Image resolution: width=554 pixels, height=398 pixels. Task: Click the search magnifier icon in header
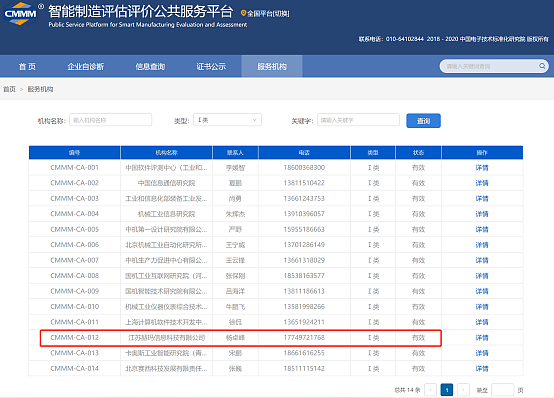coord(542,66)
